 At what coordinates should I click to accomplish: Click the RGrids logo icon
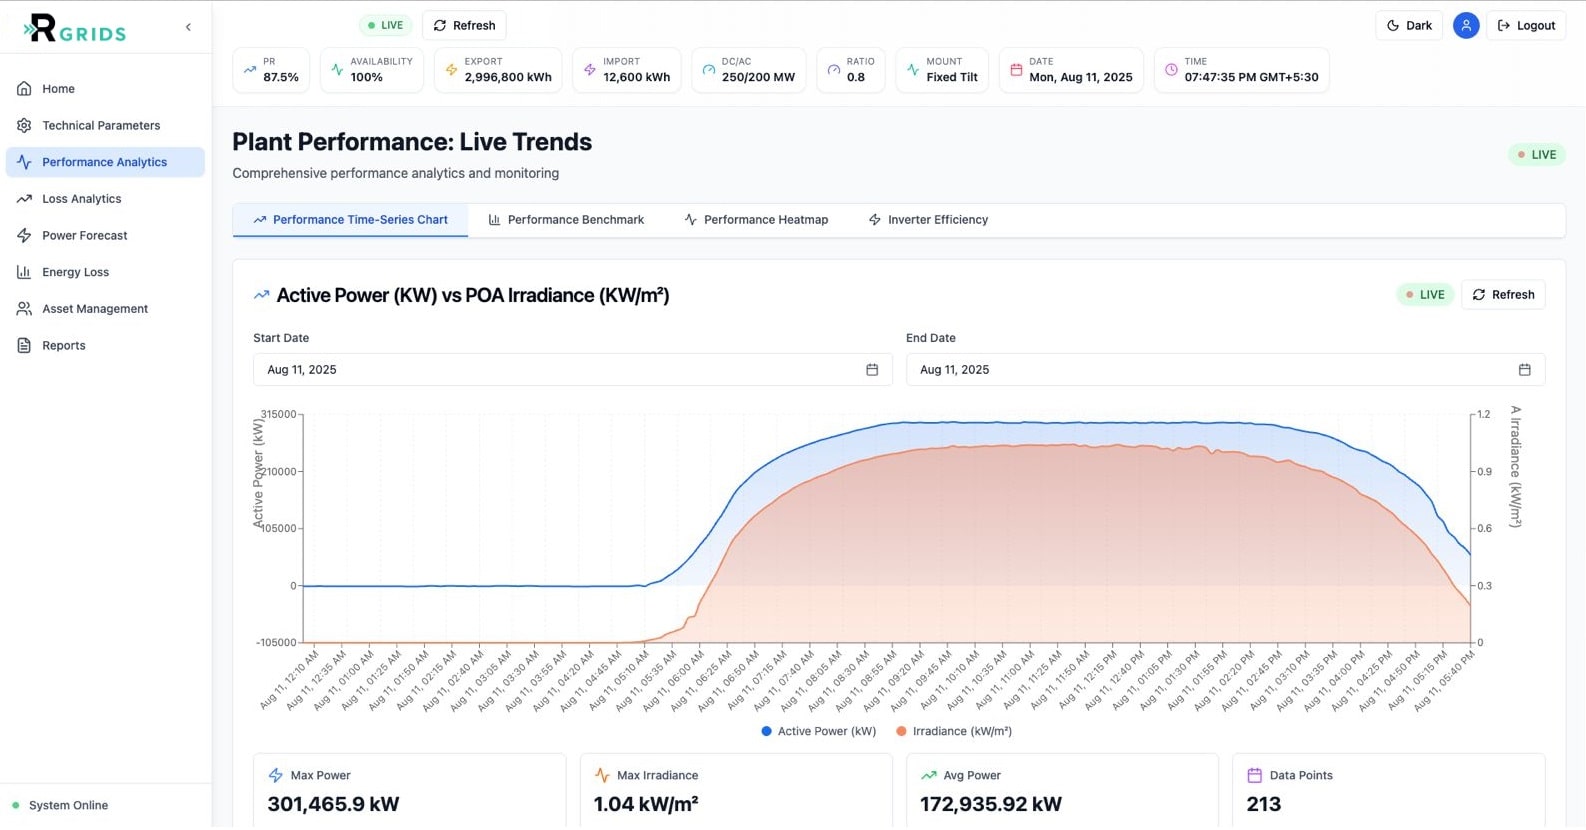coord(42,28)
